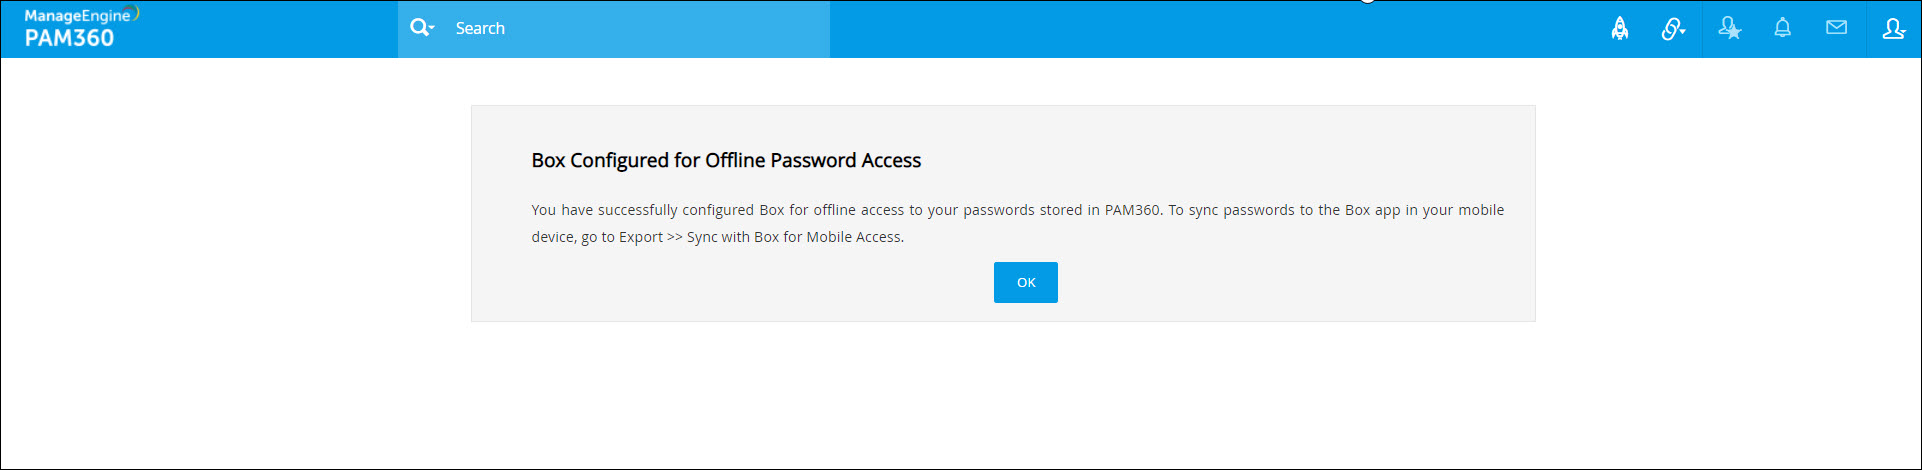Click the magnifying glass search icon
The height and width of the screenshot is (470, 1922).
(x=419, y=28)
